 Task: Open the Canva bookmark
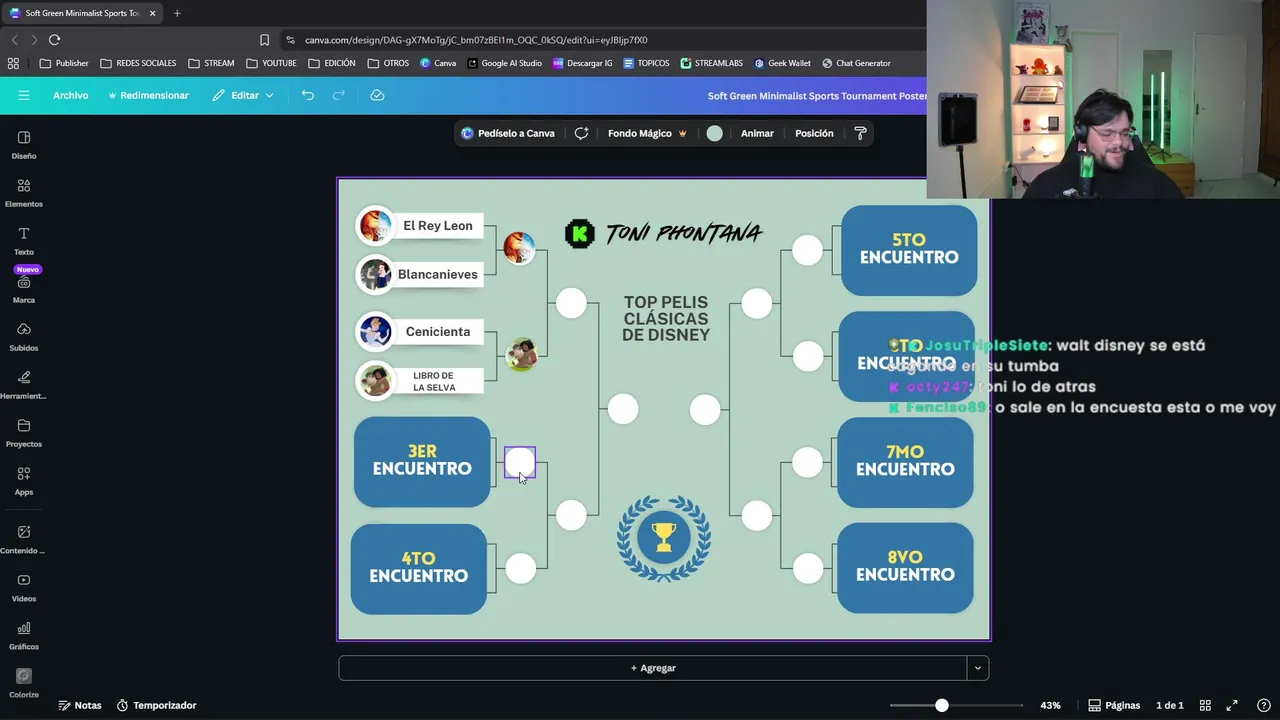click(x=438, y=63)
